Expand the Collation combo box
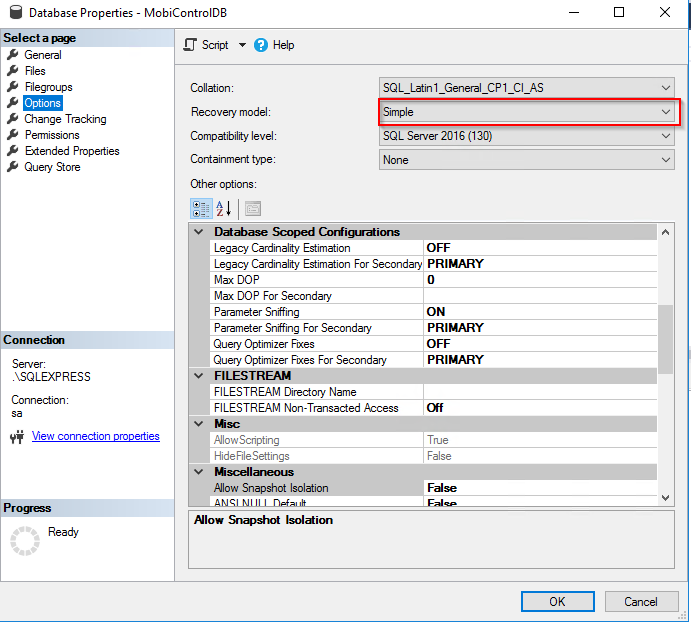The height and width of the screenshot is (624, 691). 666,88
